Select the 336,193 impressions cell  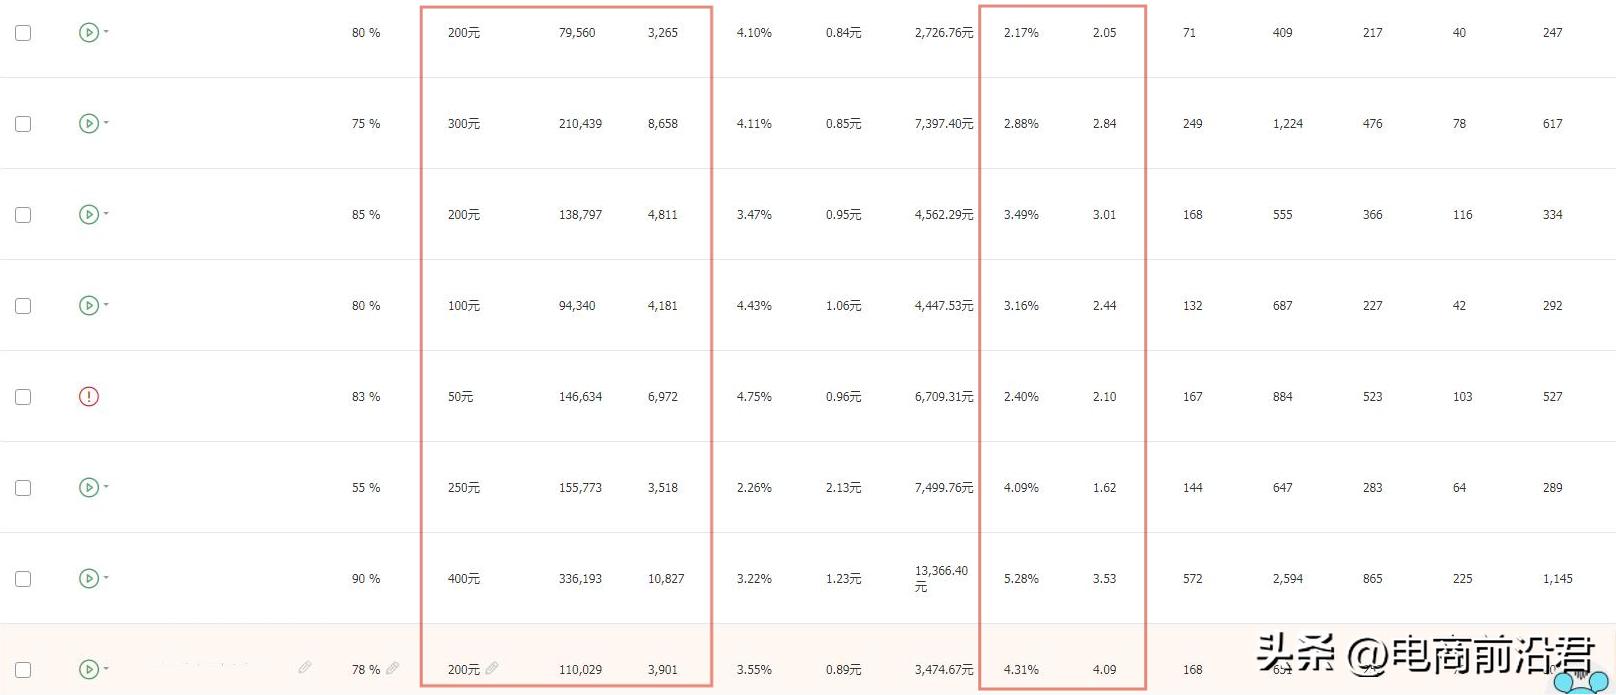click(580, 579)
